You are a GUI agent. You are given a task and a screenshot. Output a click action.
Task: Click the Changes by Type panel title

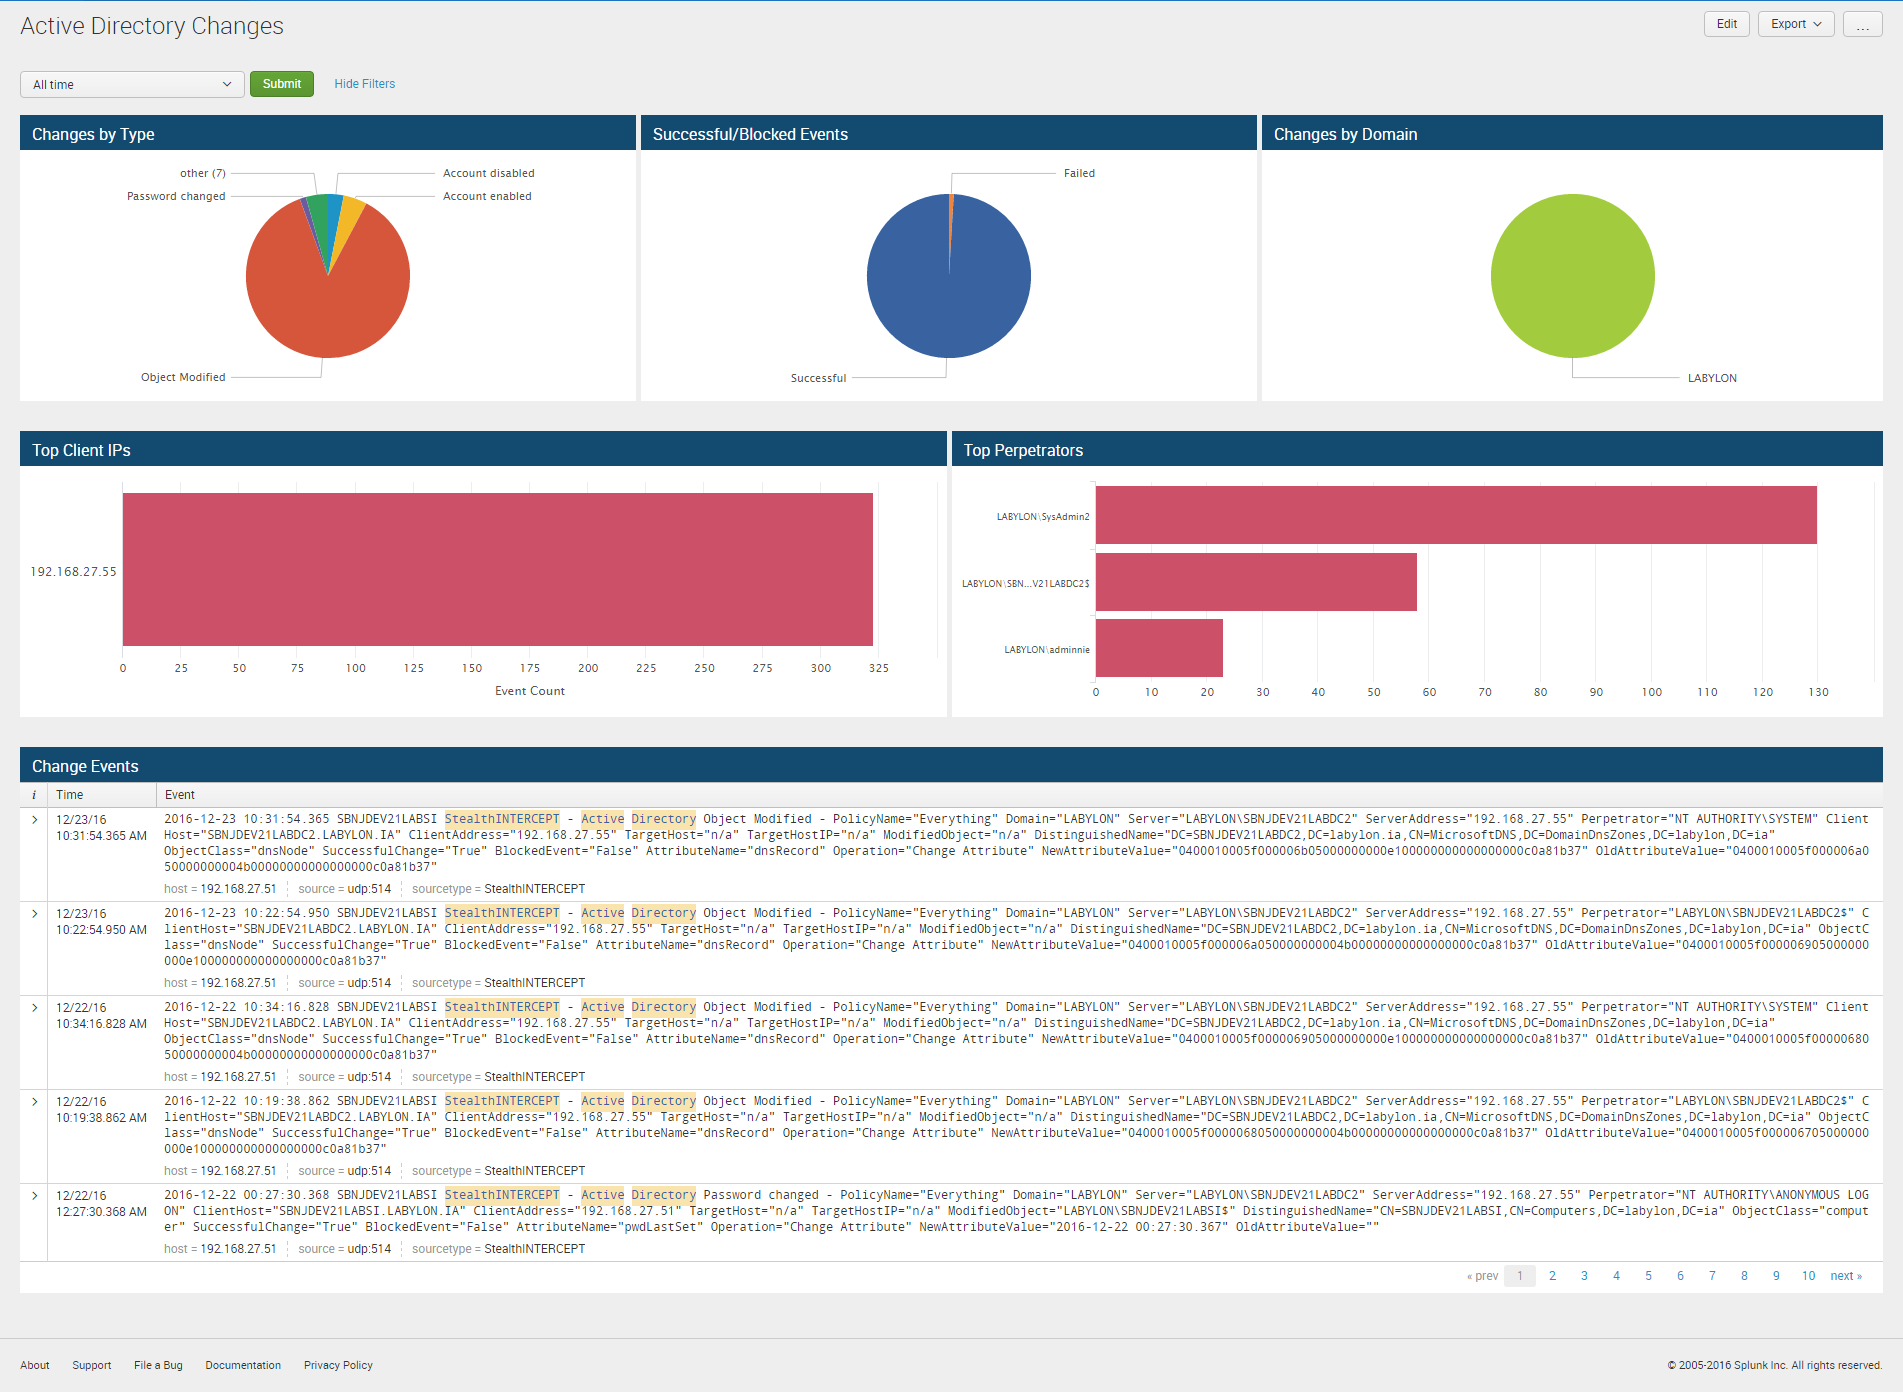(93, 134)
